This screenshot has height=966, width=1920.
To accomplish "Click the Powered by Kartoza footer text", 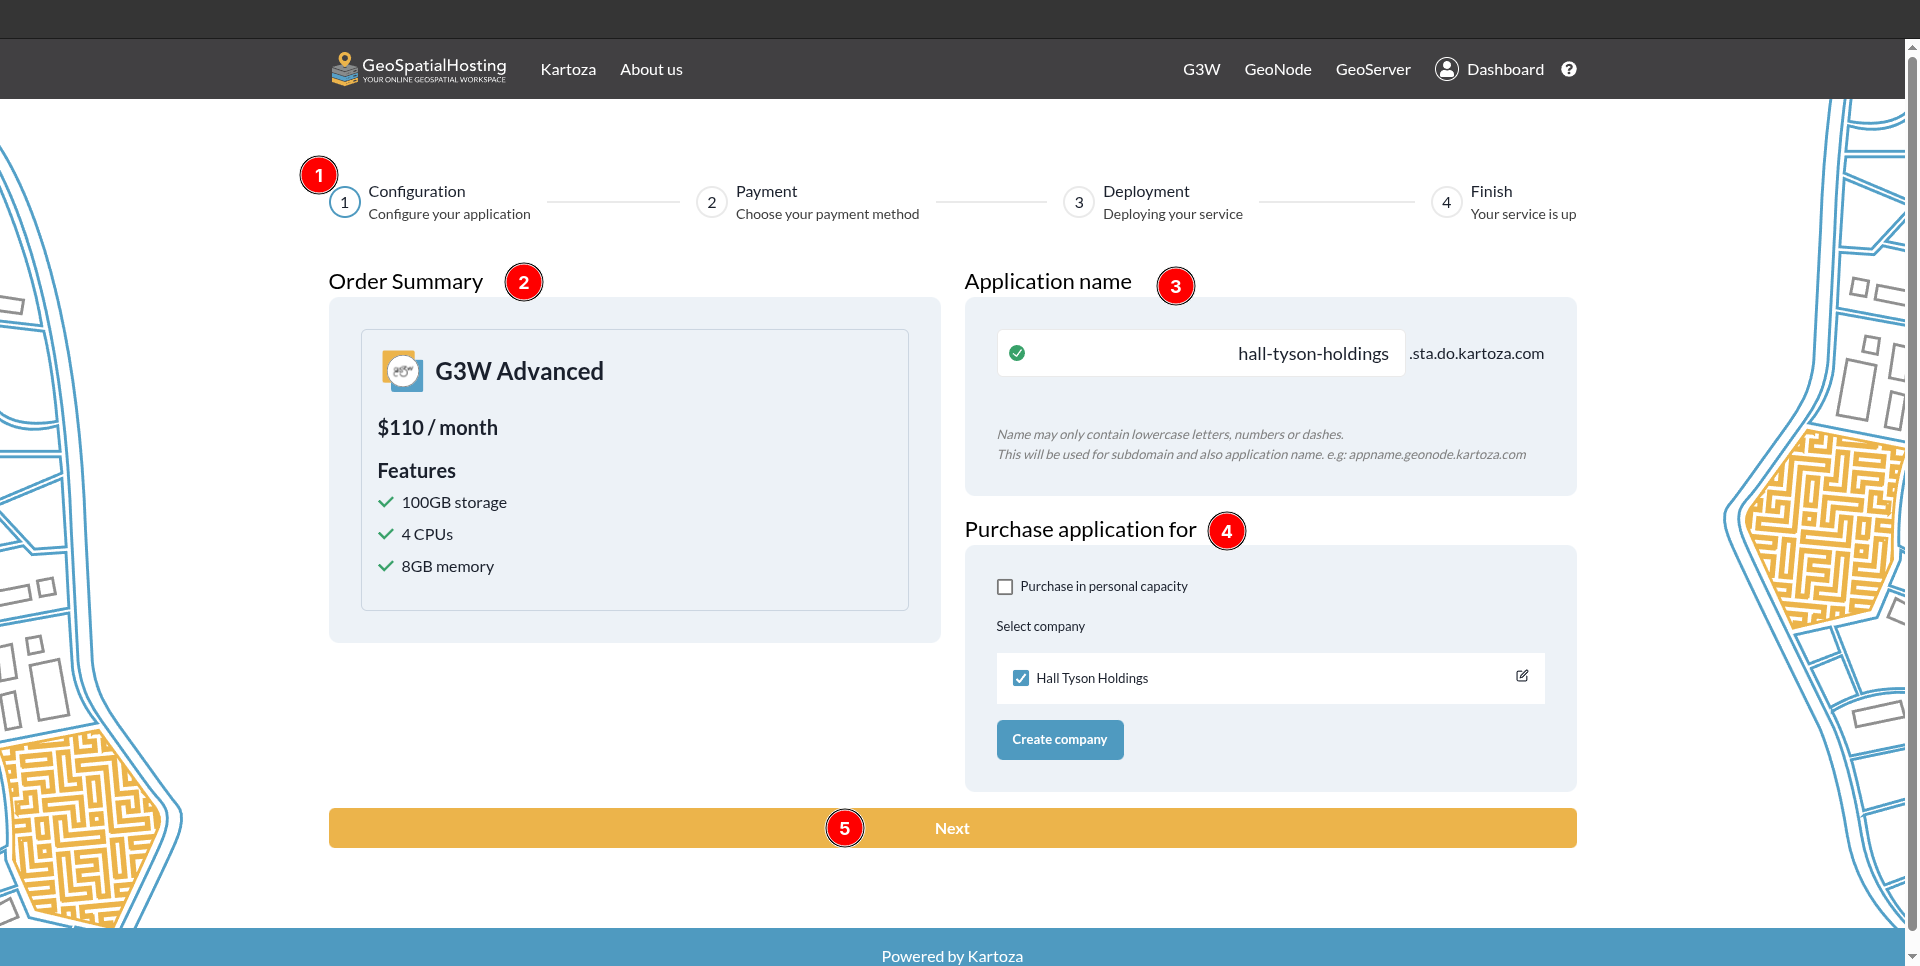I will tap(952, 956).
